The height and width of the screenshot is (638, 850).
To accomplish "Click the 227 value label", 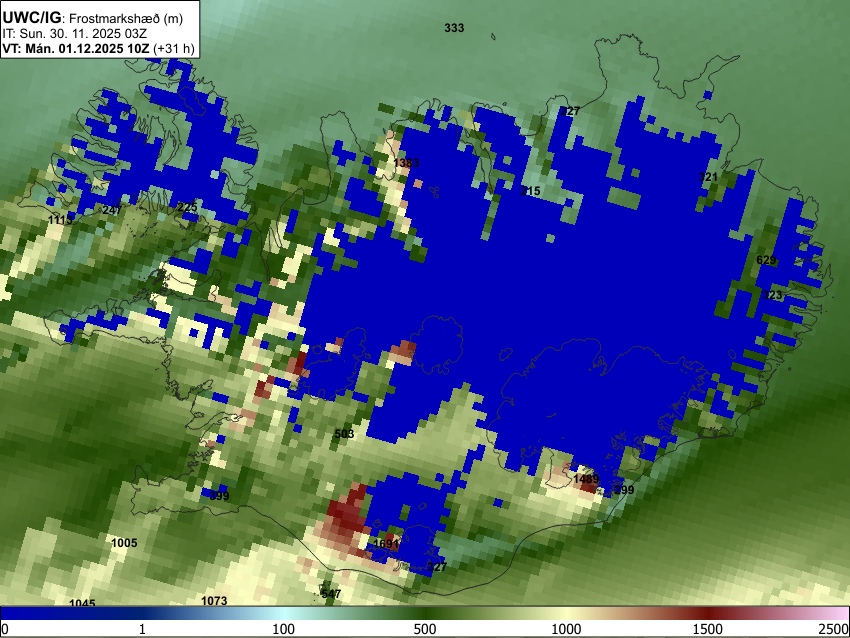I will 570,111.
